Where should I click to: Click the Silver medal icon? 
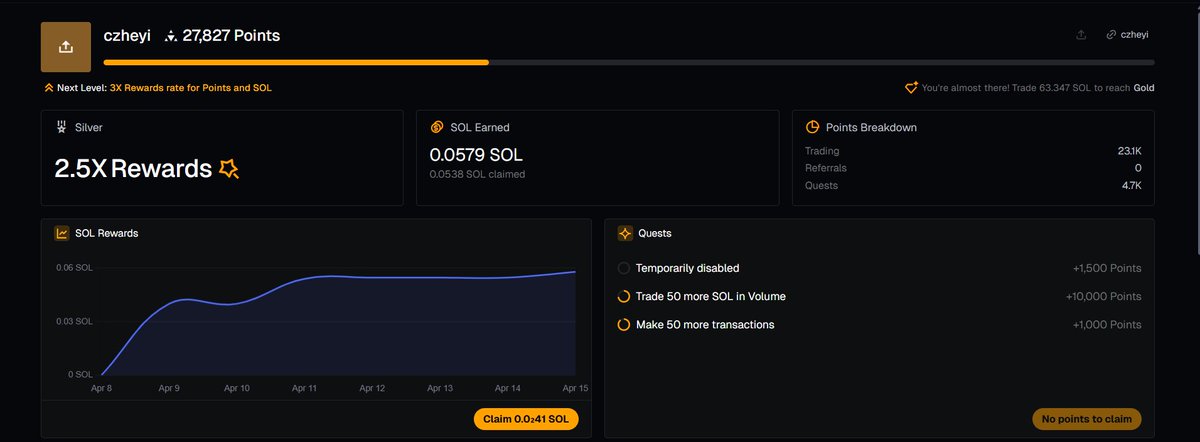62,128
